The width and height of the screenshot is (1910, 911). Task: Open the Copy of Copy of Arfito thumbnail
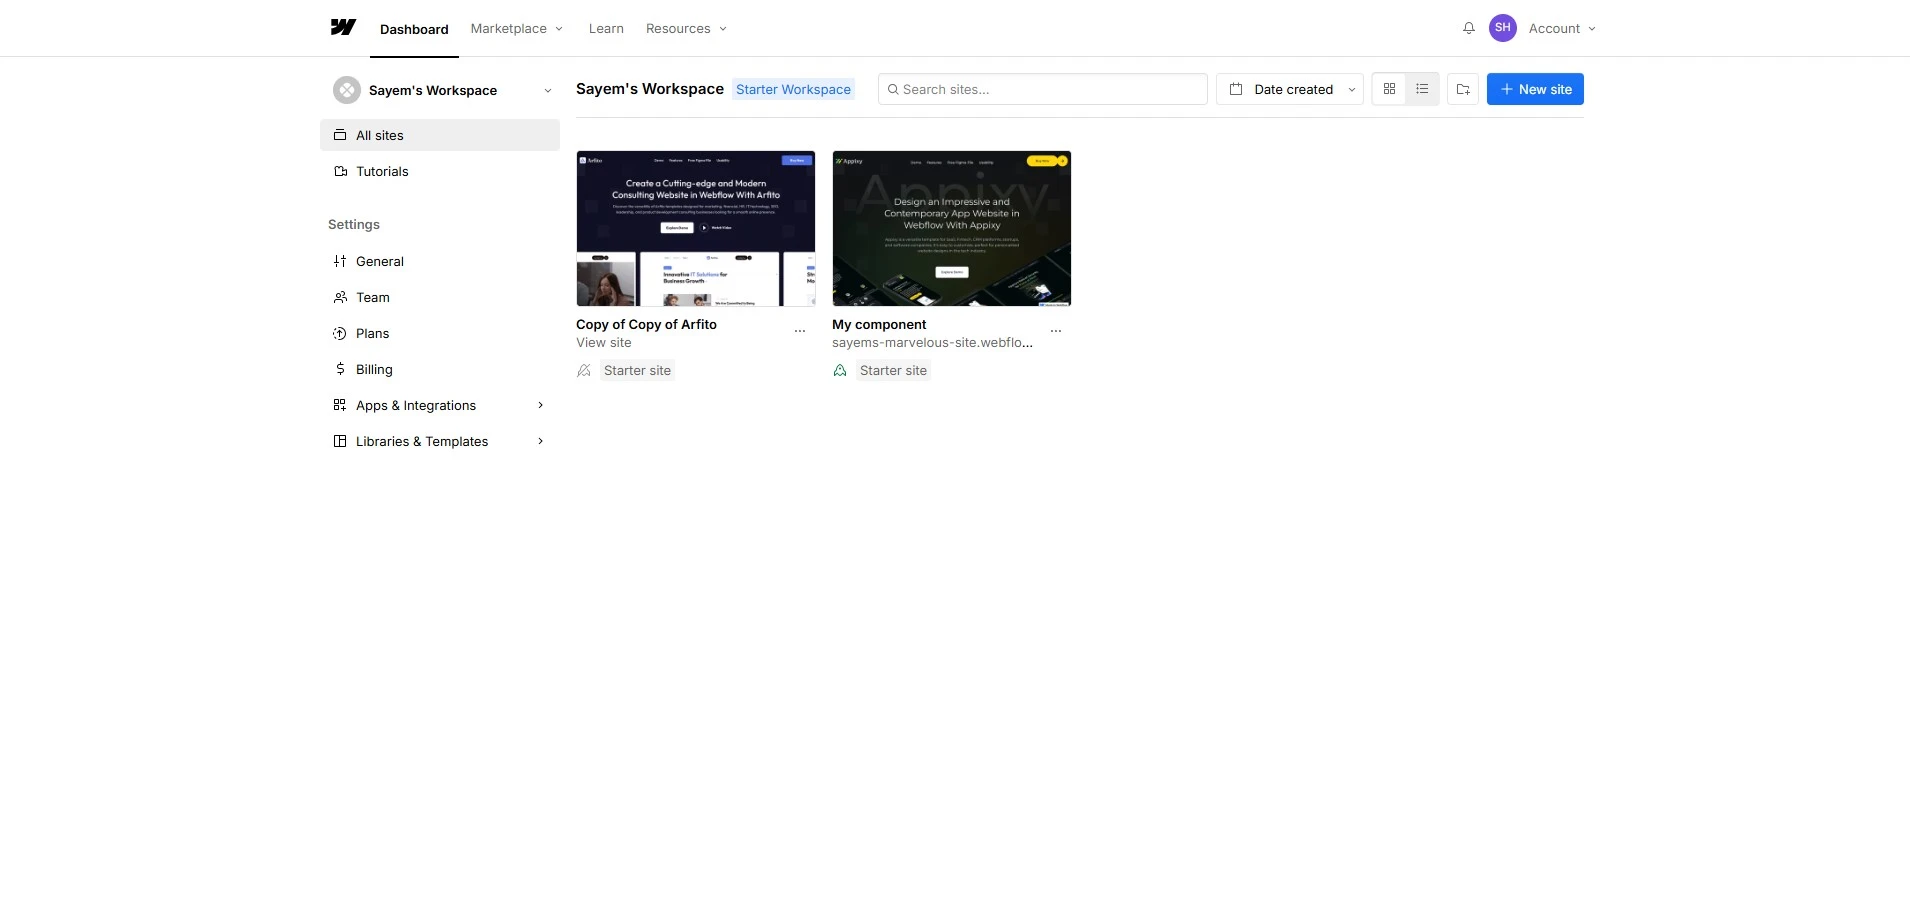696,228
